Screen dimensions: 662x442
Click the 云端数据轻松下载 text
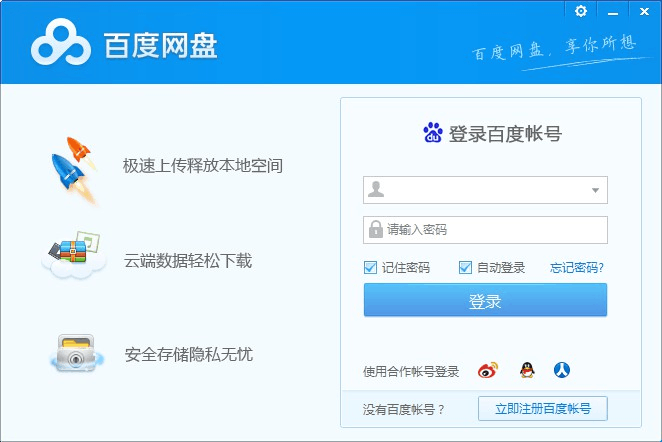click(188, 260)
